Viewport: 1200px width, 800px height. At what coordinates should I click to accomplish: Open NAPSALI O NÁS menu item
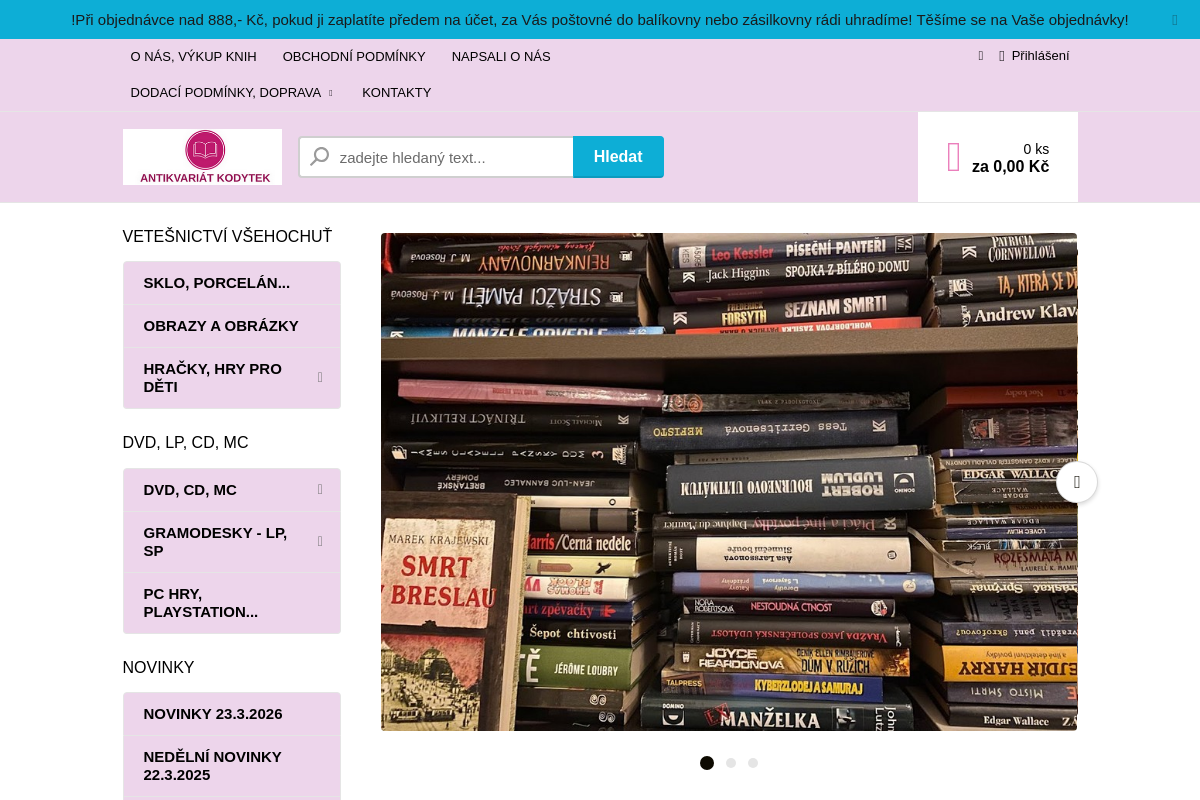501,57
